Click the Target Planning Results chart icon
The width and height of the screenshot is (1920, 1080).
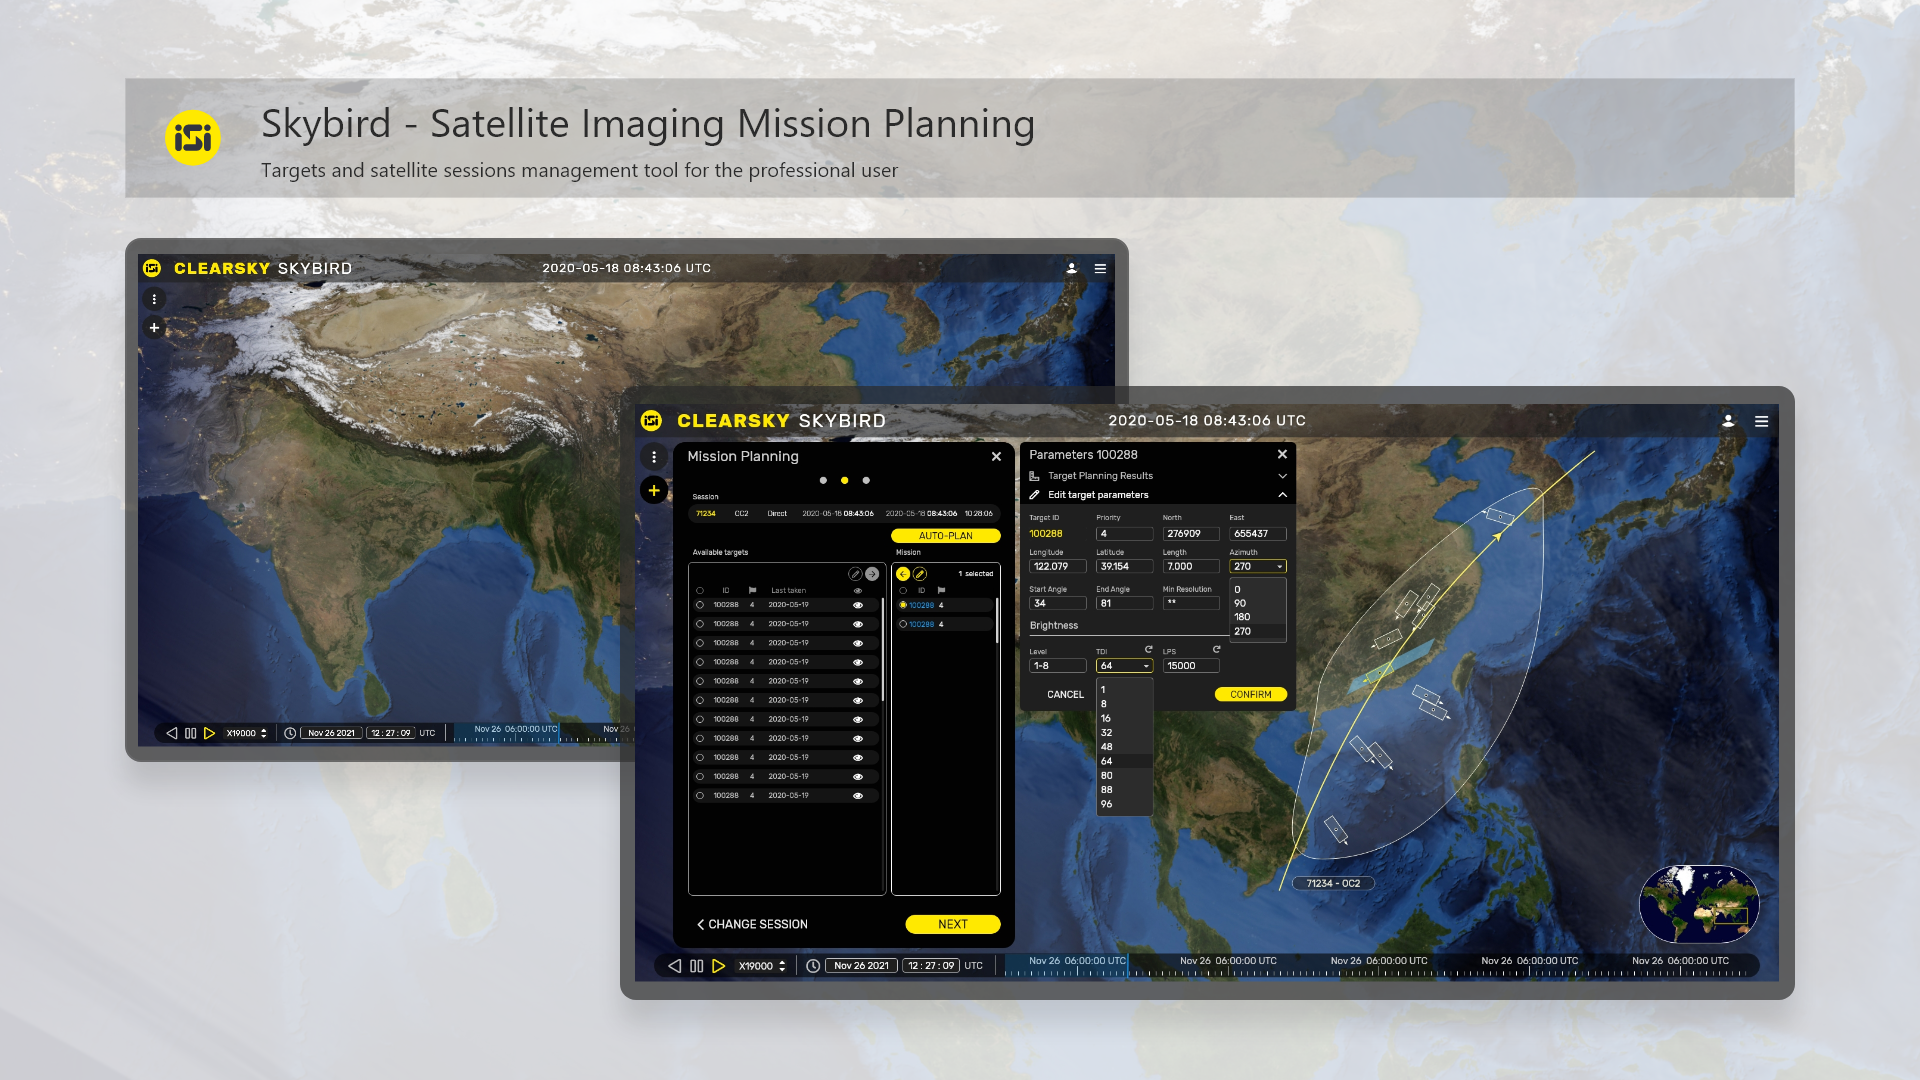(1034, 476)
